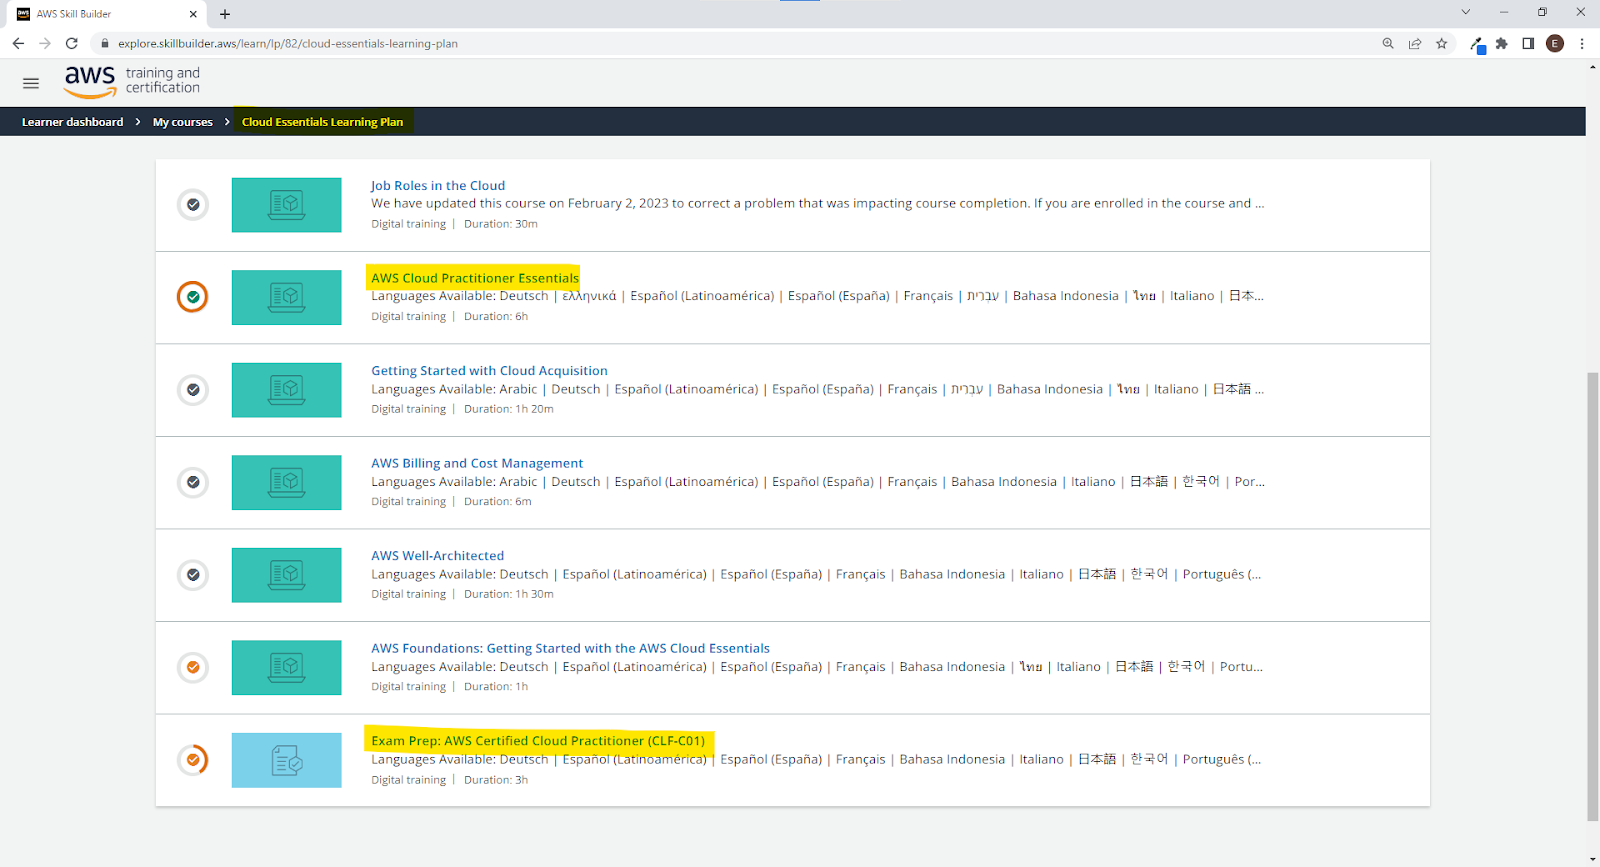Close the AWS Skill Builder tab
This screenshot has height=867, width=1600.
coord(193,14)
